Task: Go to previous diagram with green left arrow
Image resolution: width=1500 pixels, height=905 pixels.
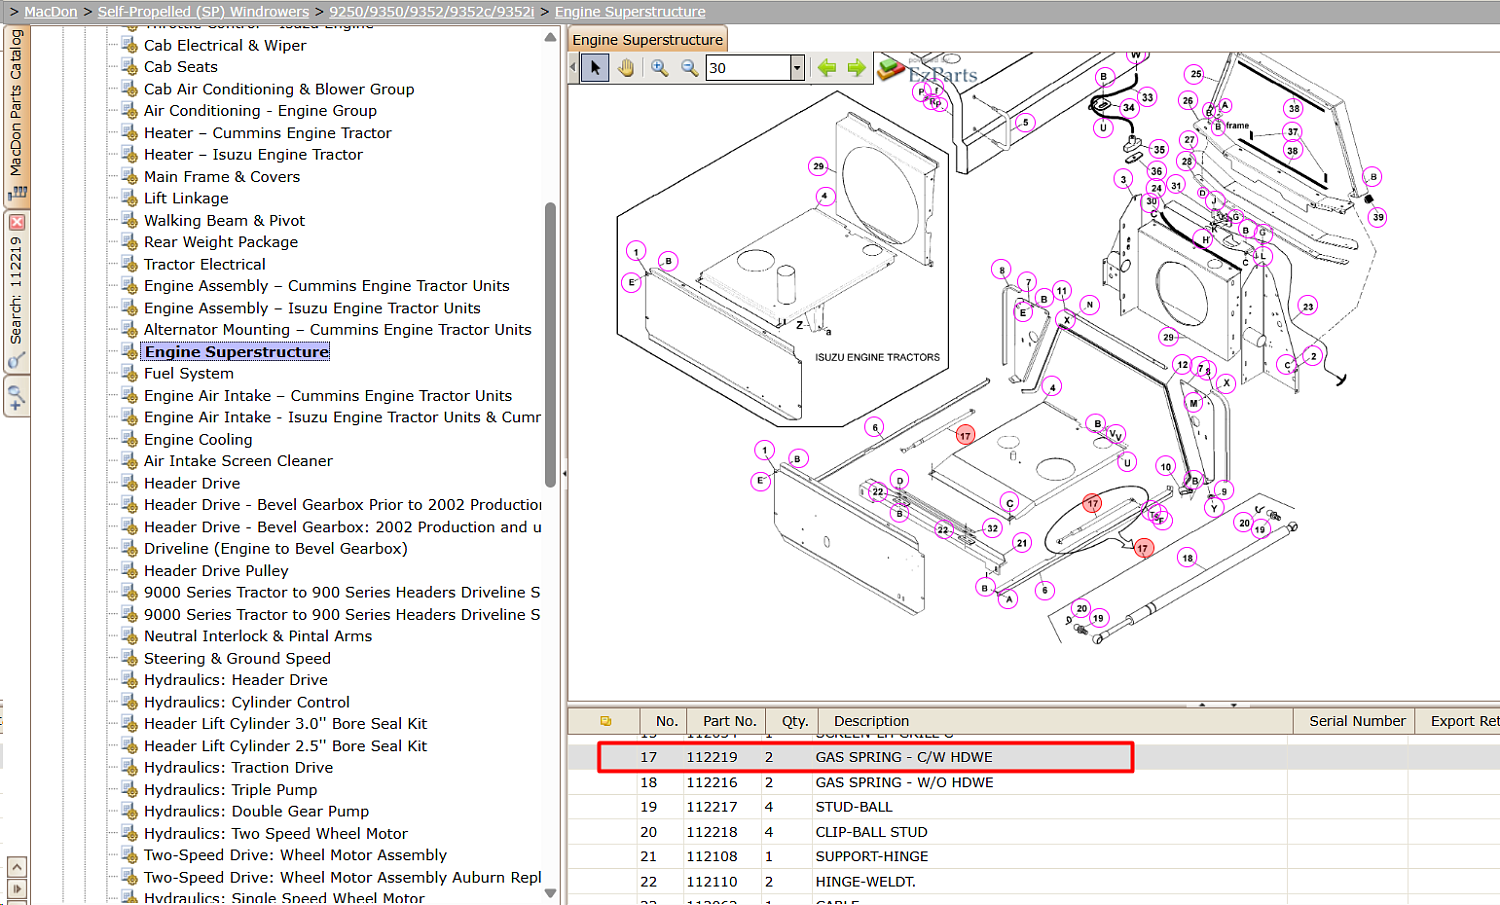Action: (x=827, y=68)
